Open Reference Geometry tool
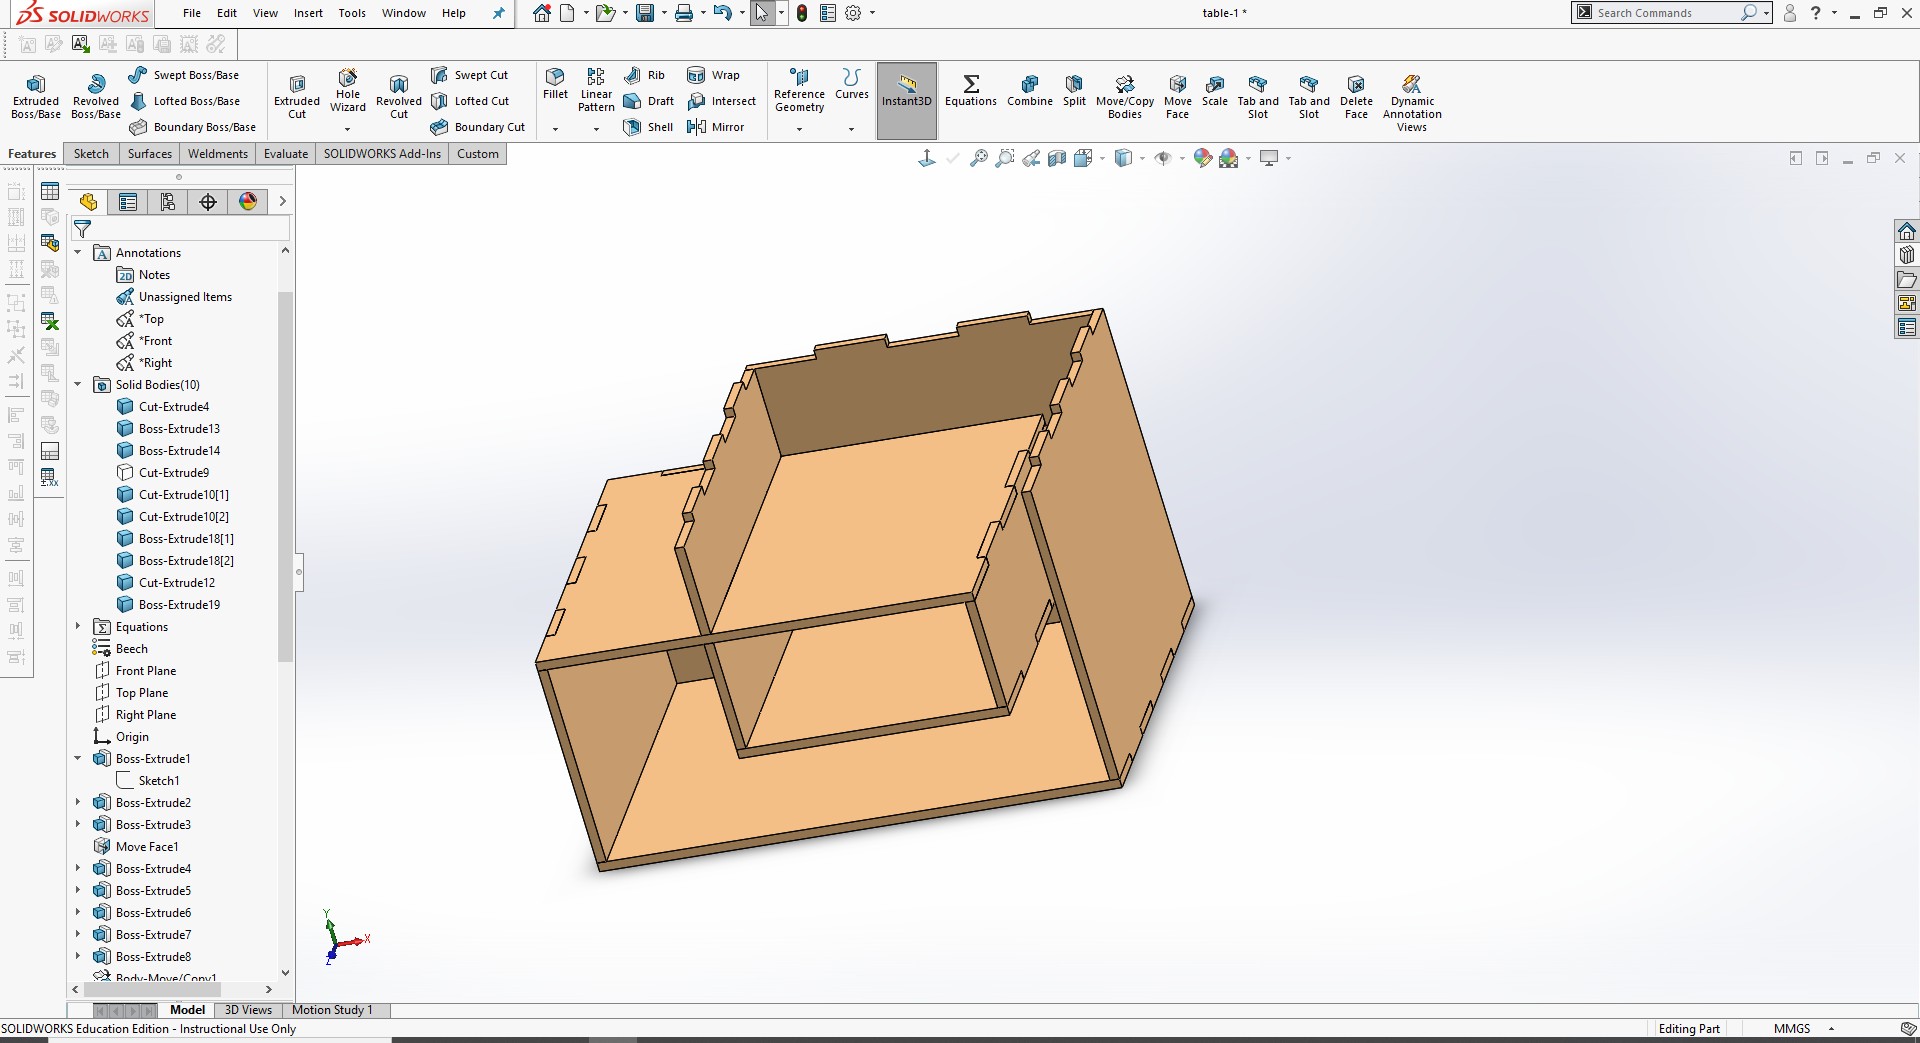Viewport: 1920px width, 1043px height. [799, 90]
